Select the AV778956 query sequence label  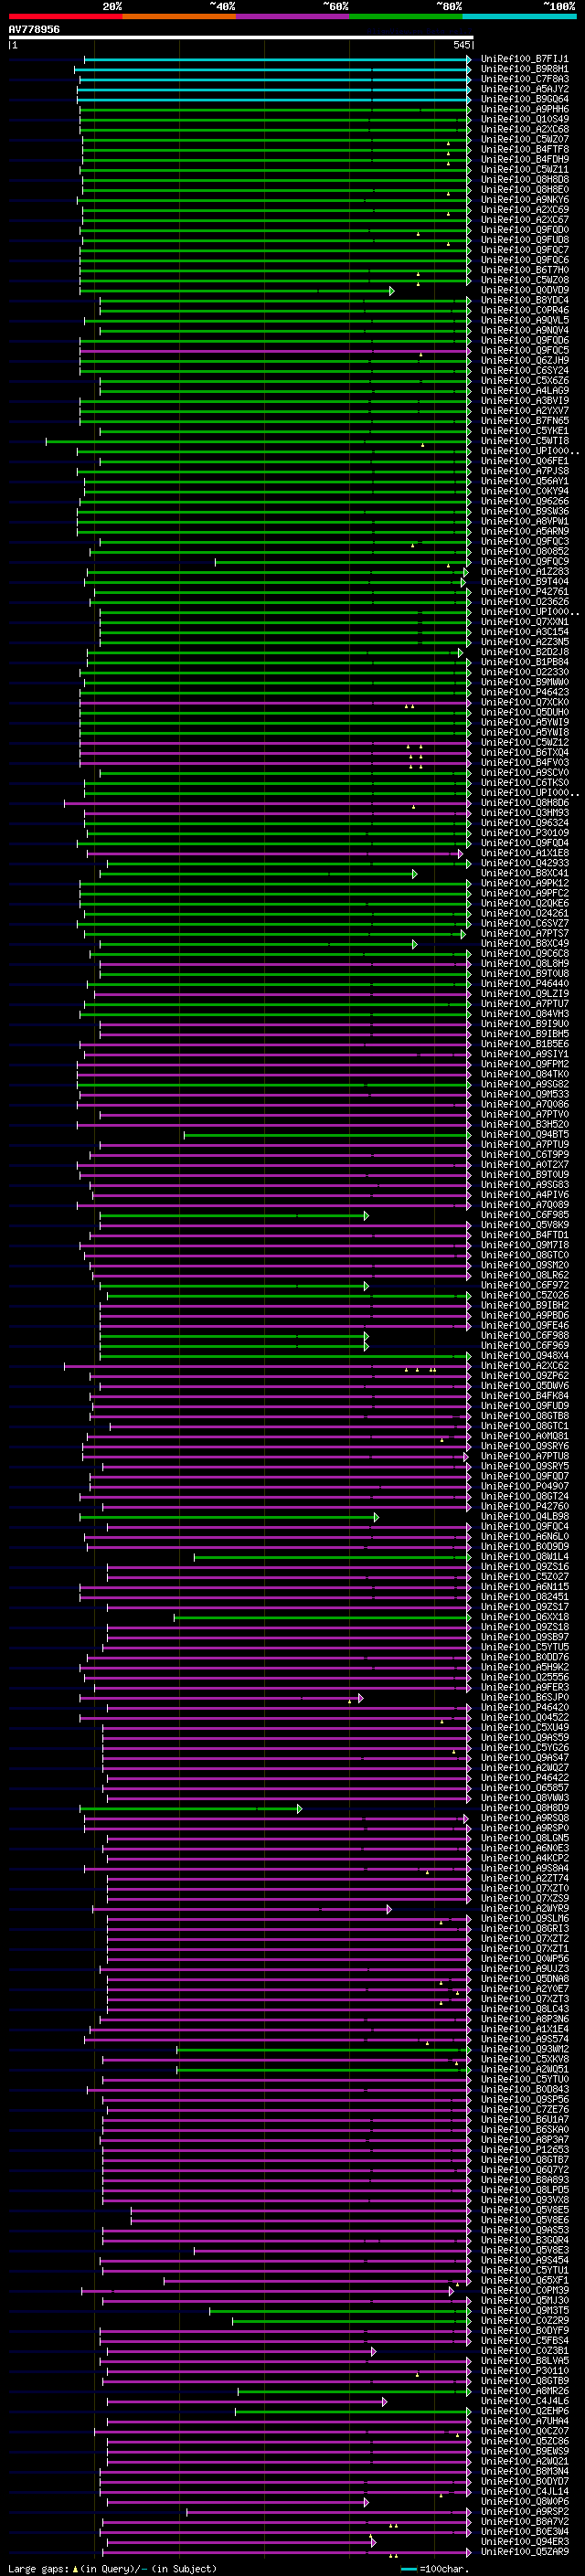point(34,30)
